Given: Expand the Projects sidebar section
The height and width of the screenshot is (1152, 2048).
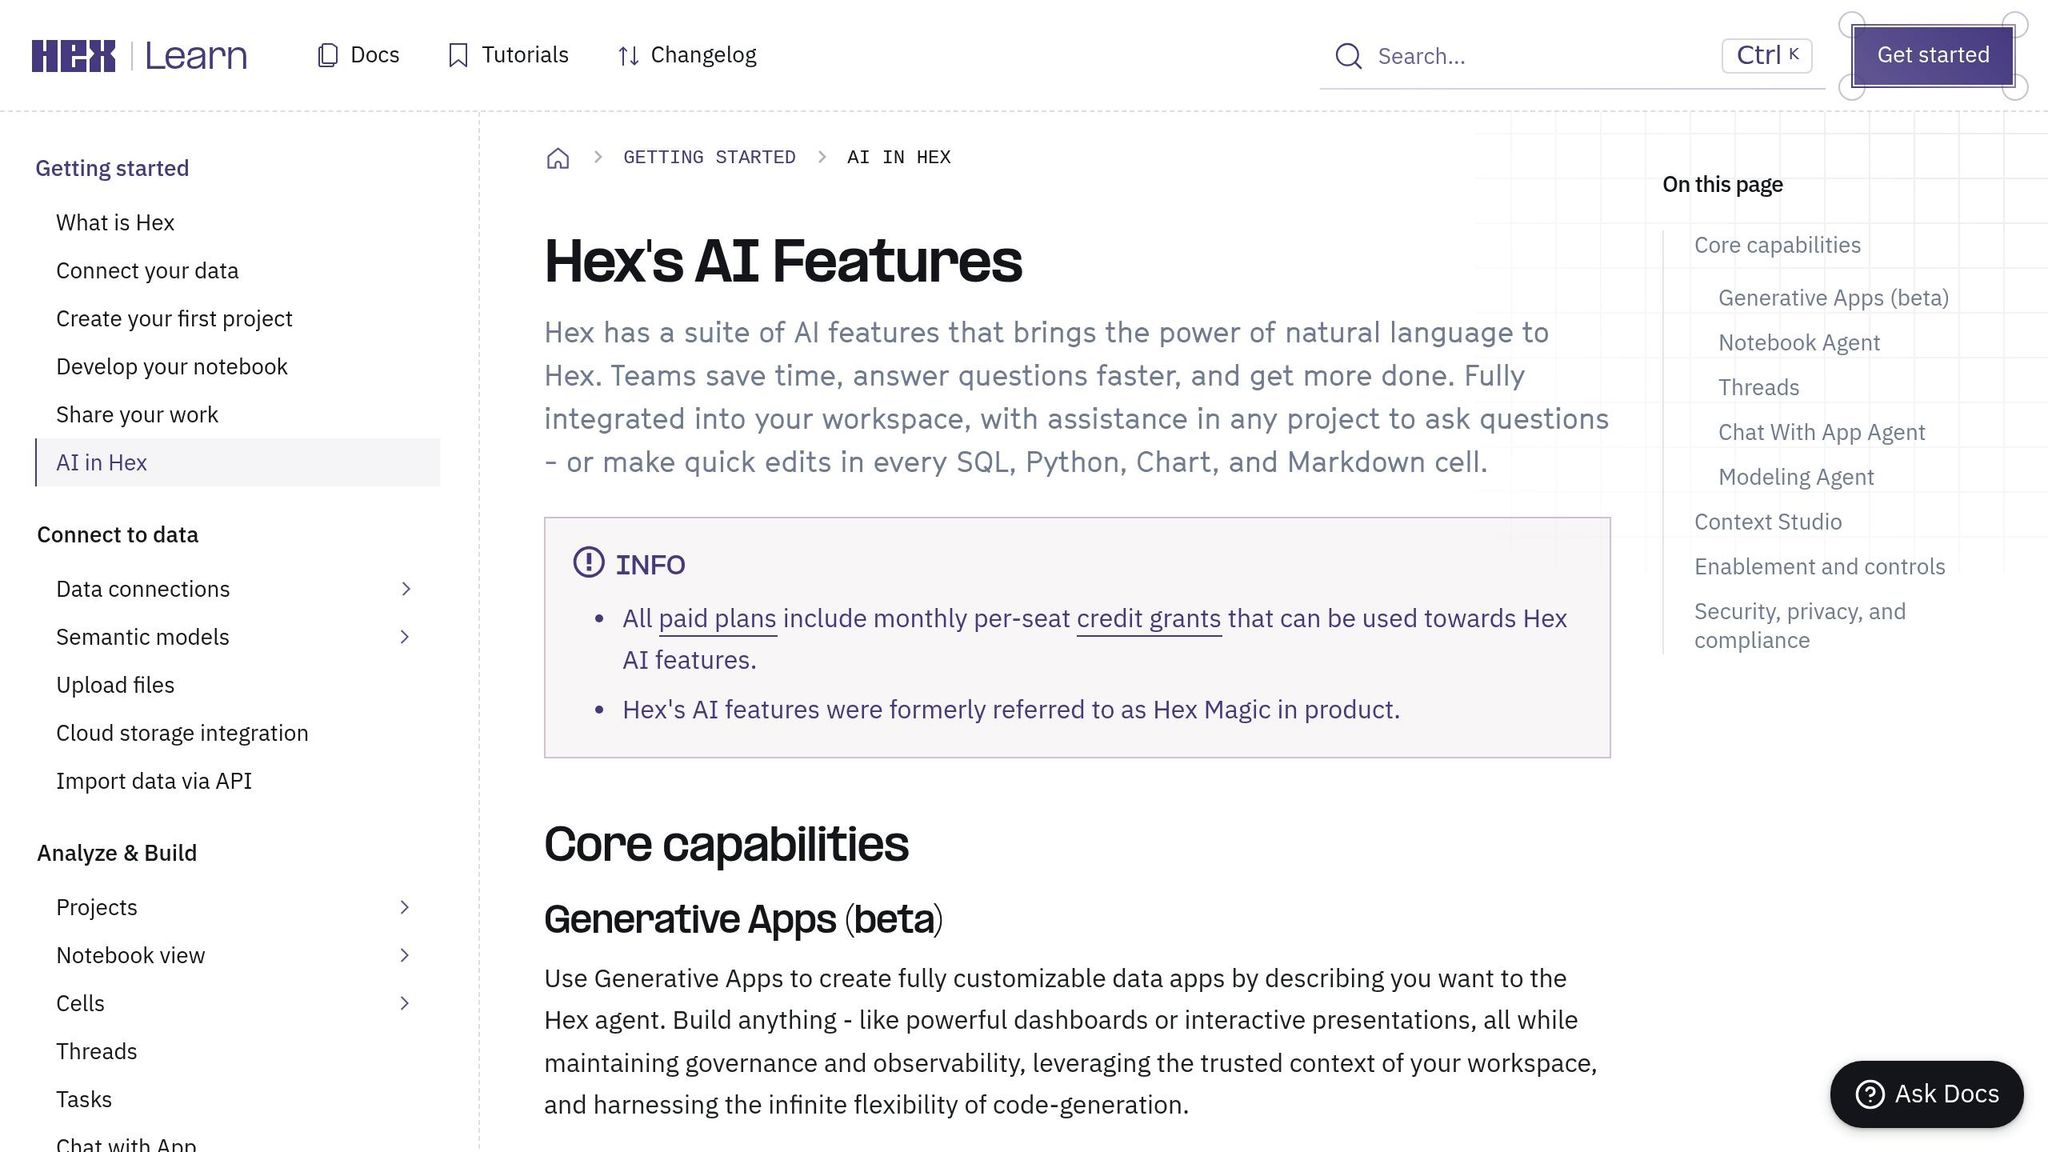Looking at the screenshot, I should [405, 907].
